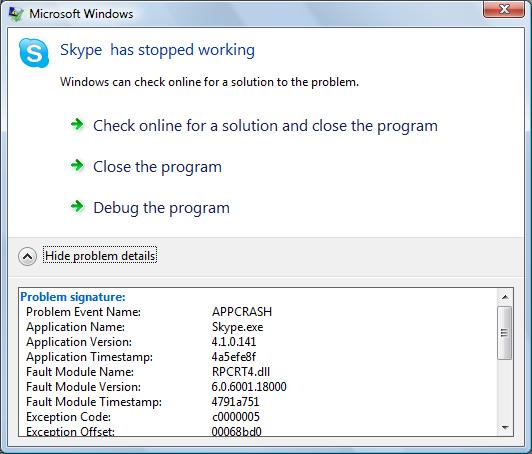Collapse details using the round chevron button
This screenshot has height=454, width=532.
(x=27, y=256)
